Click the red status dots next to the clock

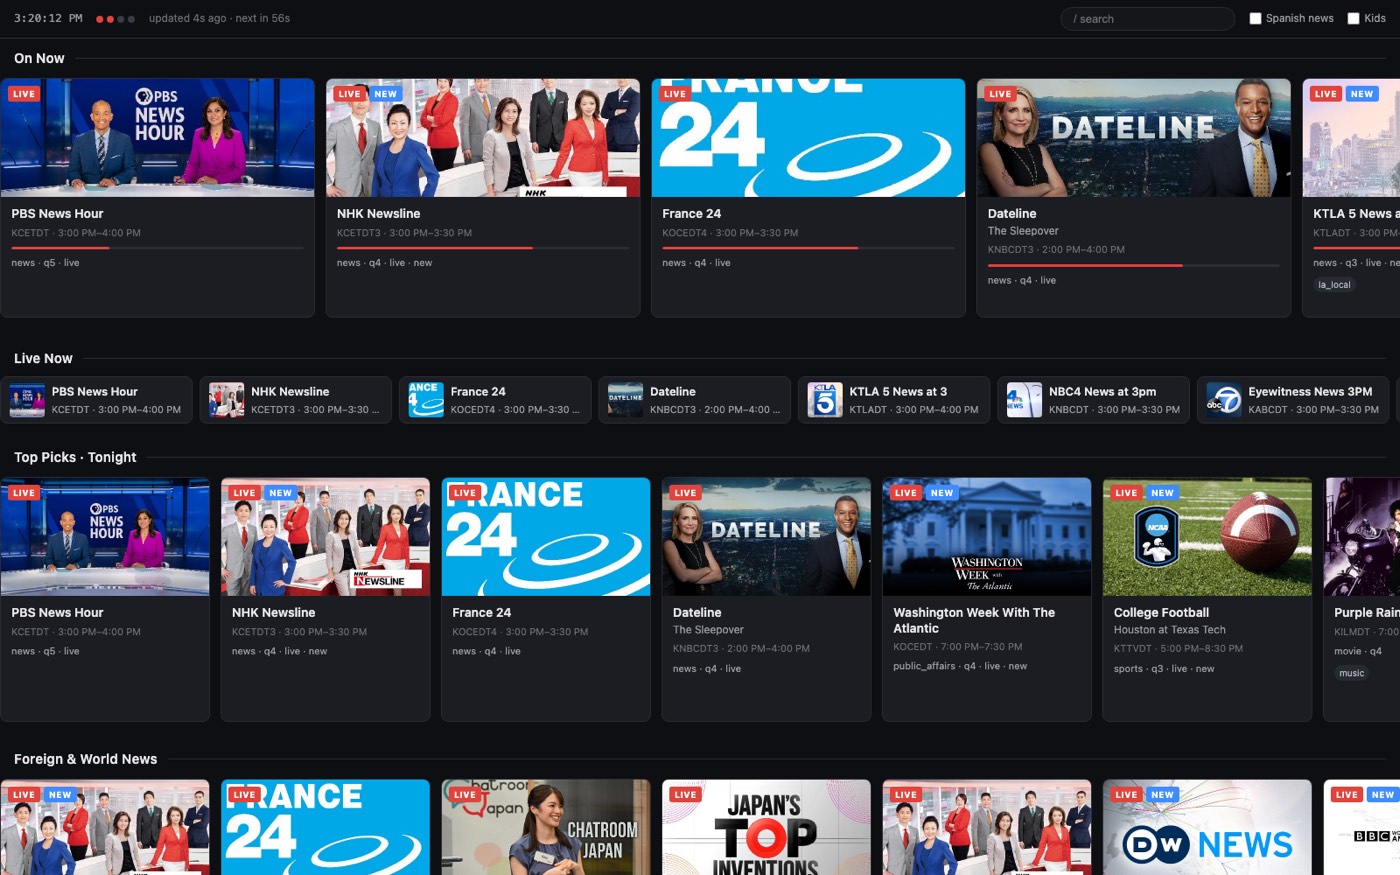(115, 19)
